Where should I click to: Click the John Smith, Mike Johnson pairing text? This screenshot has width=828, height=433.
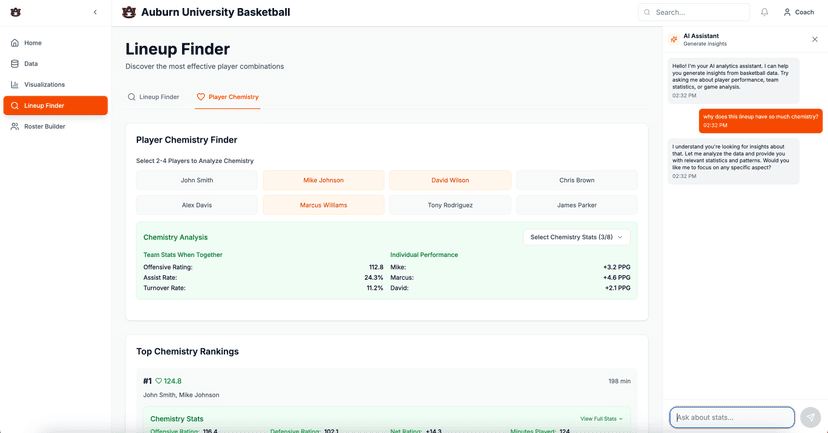pyautogui.click(x=181, y=395)
